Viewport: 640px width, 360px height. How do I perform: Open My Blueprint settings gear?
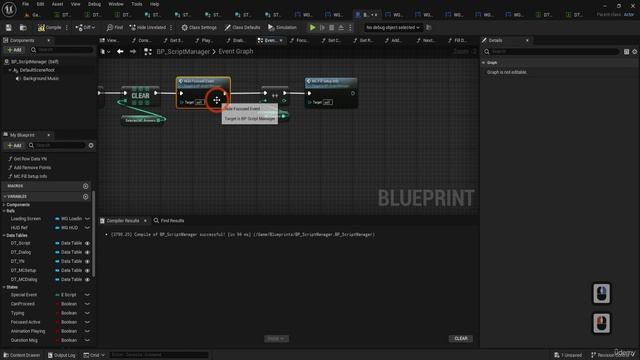click(x=91, y=145)
